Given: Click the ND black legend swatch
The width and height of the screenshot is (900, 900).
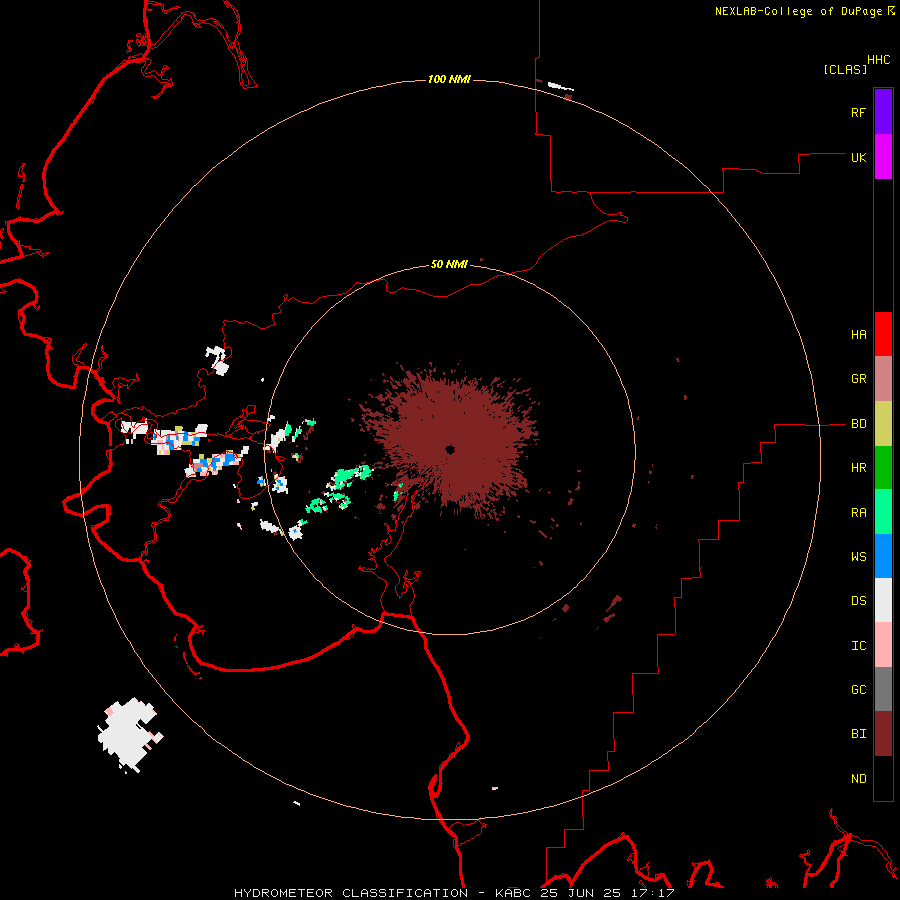Looking at the screenshot, I should pyautogui.click(x=883, y=778).
